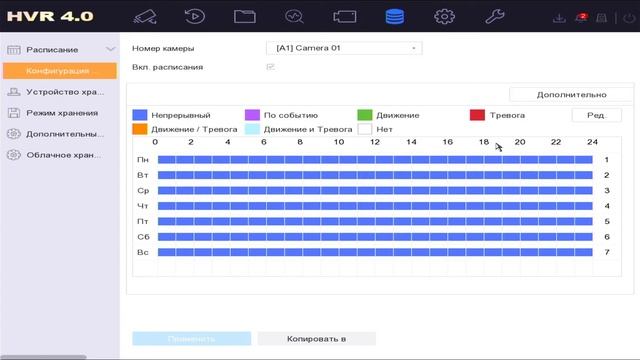
Task: Click the download icon in top bar
Action: tap(559, 18)
